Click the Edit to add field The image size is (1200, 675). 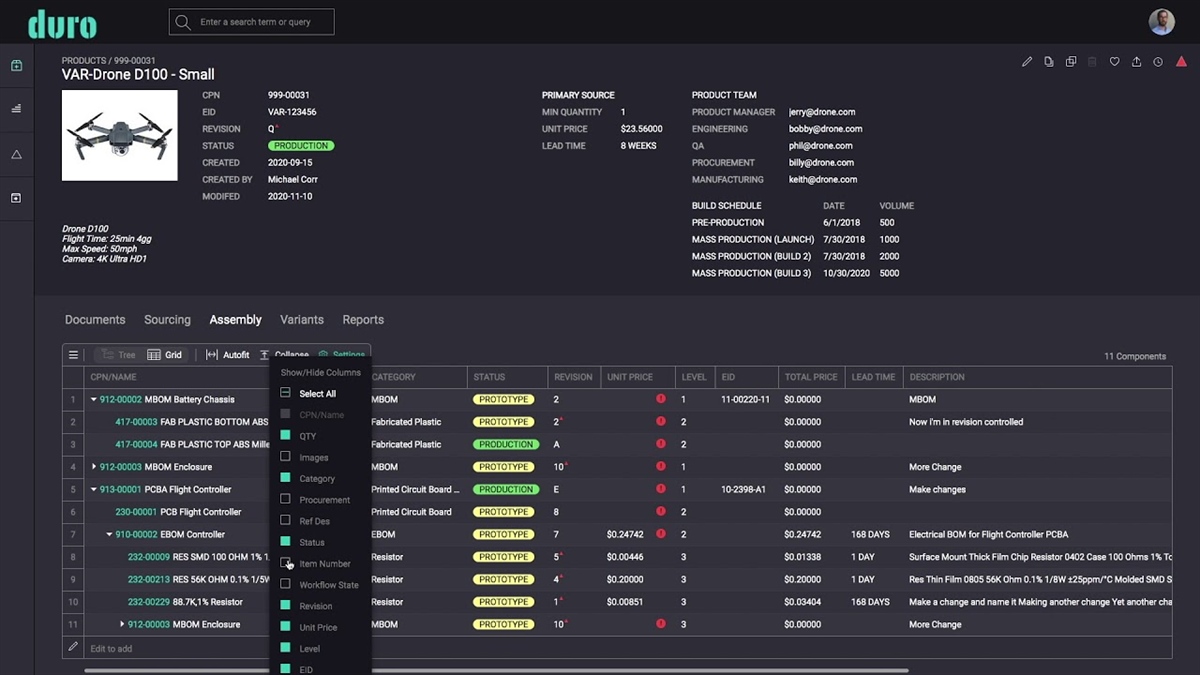pos(111,649)
